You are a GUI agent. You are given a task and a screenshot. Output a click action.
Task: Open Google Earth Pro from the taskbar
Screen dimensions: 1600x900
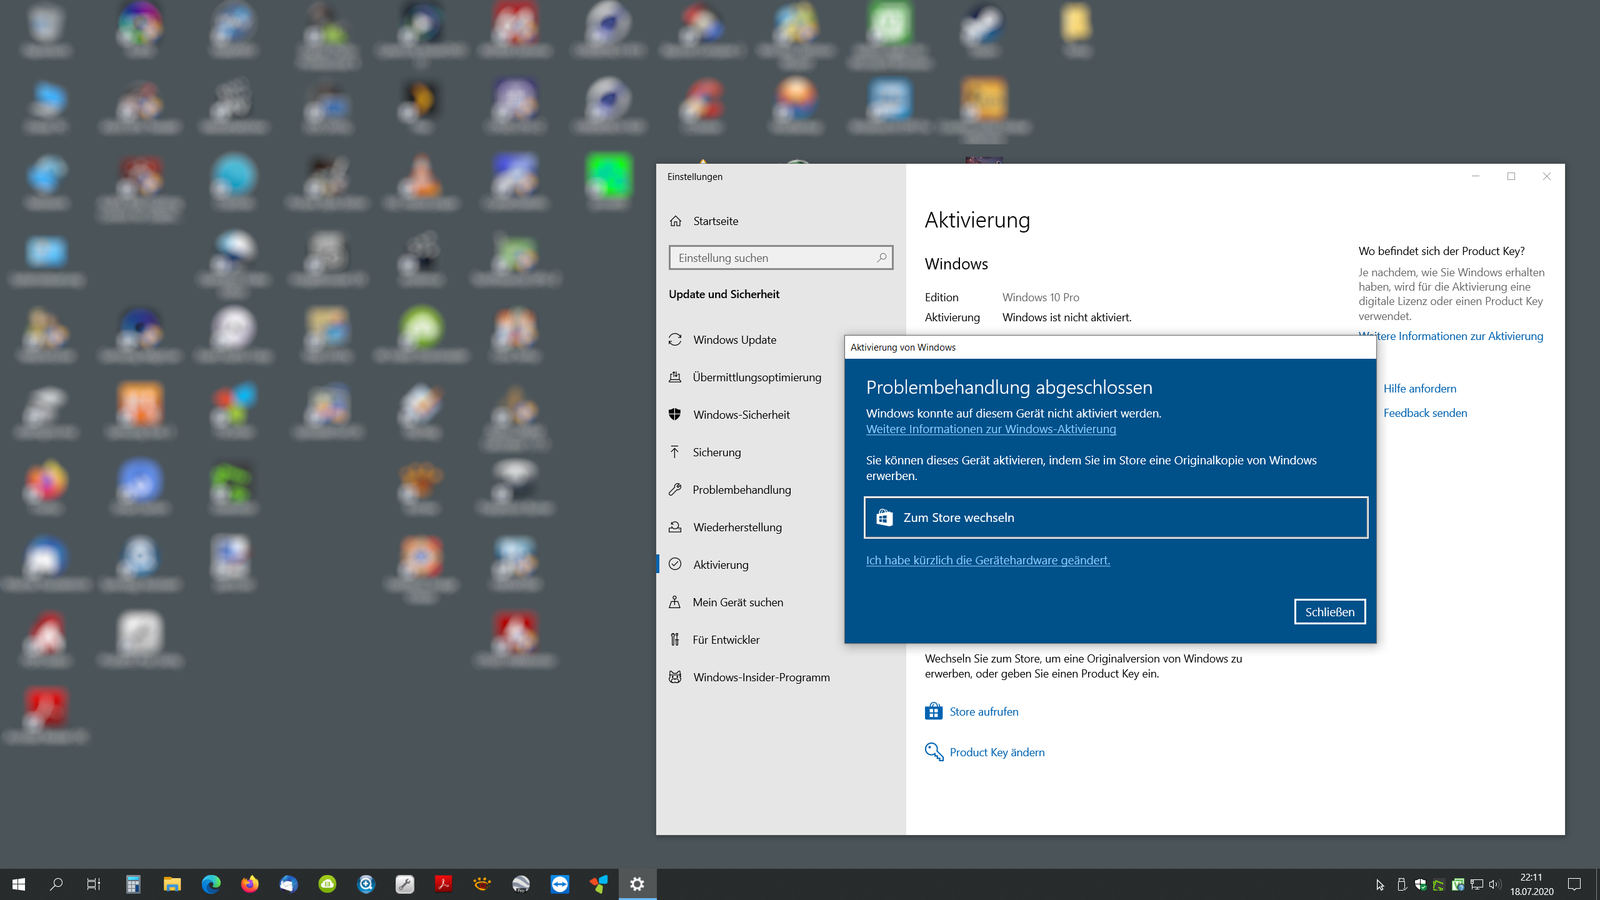521,884
